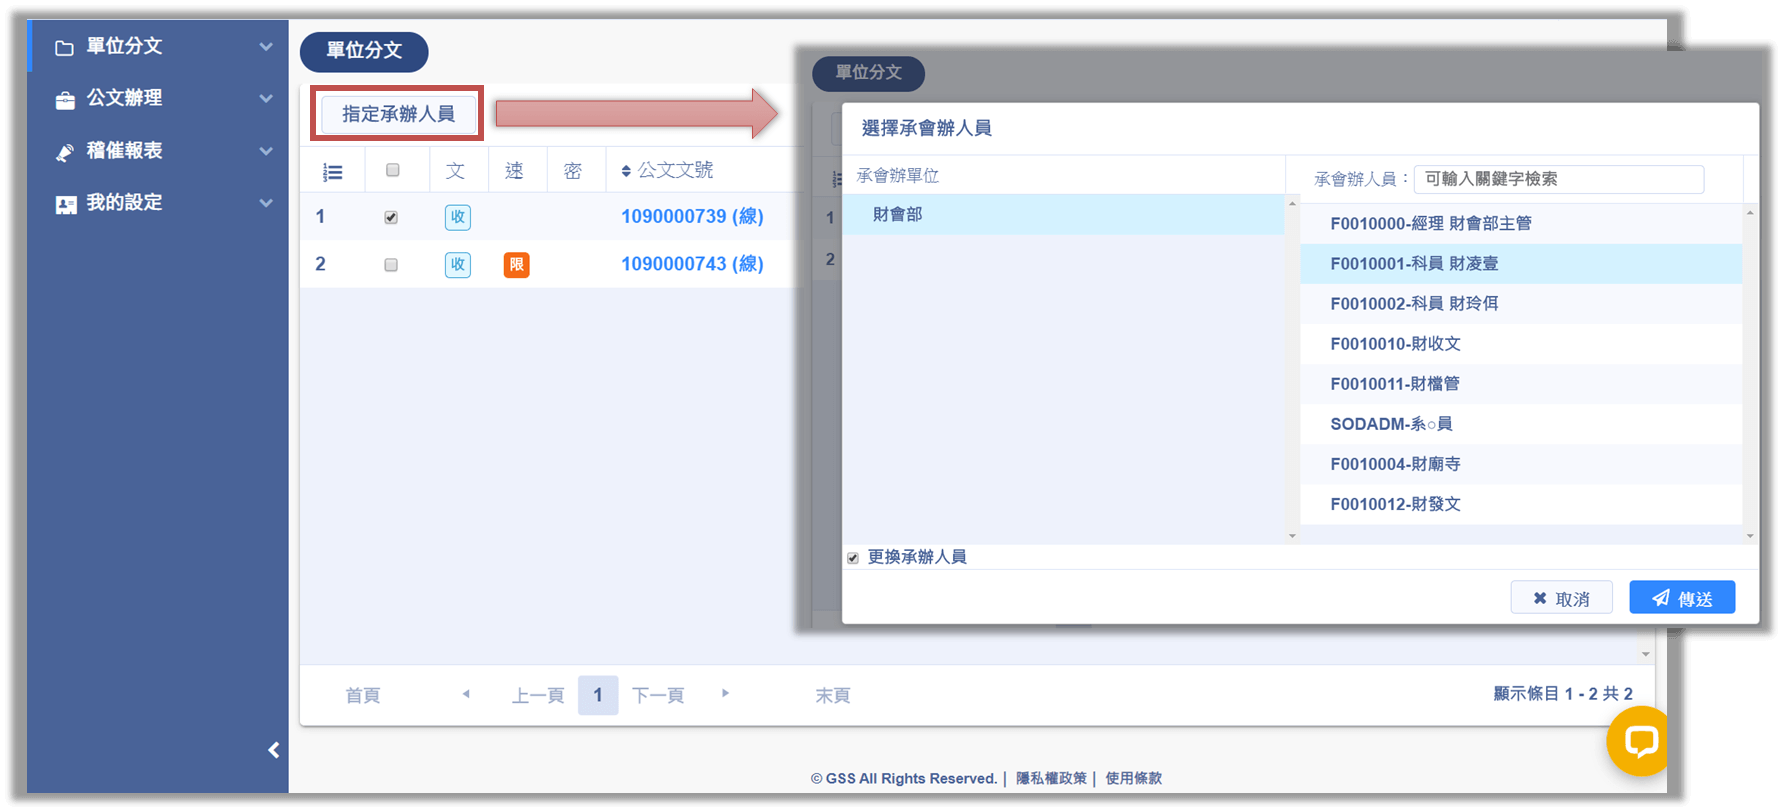Screen dimensions: 1782x812
Task: Click the 收 badge in row 1
Action: click(x=457, y=217)
